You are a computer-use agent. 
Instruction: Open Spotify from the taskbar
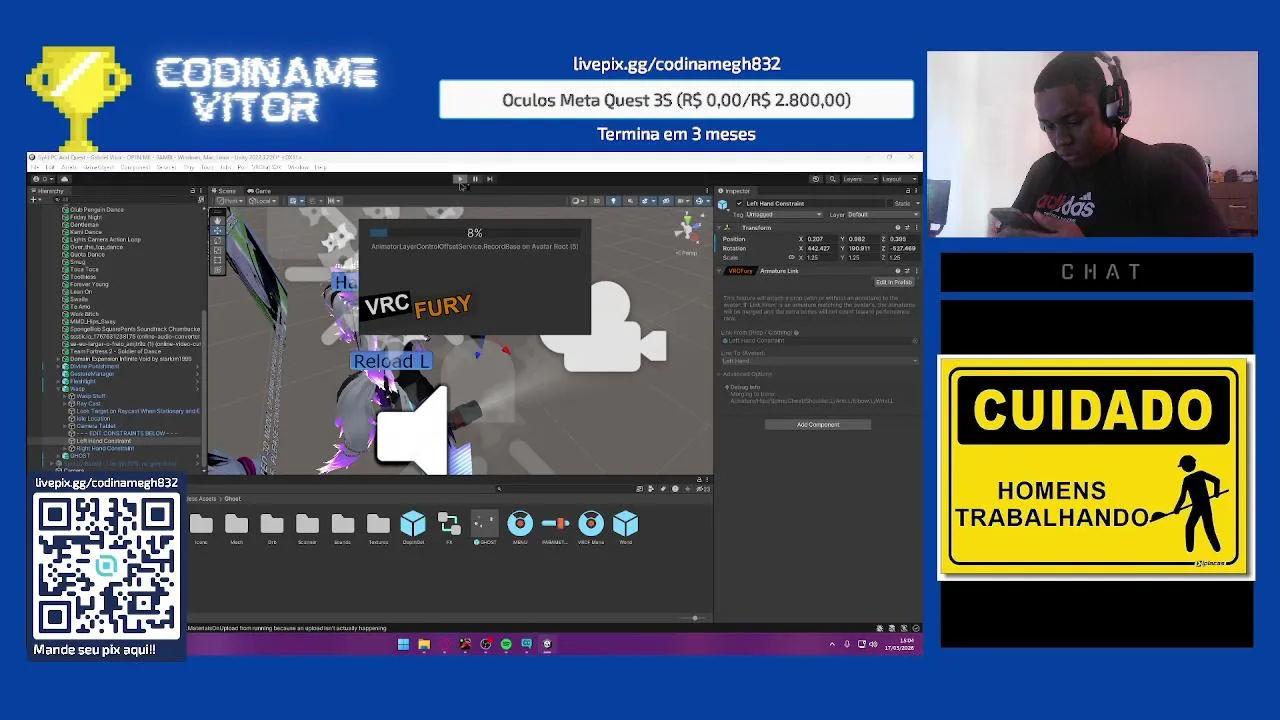tap(506, 644)
